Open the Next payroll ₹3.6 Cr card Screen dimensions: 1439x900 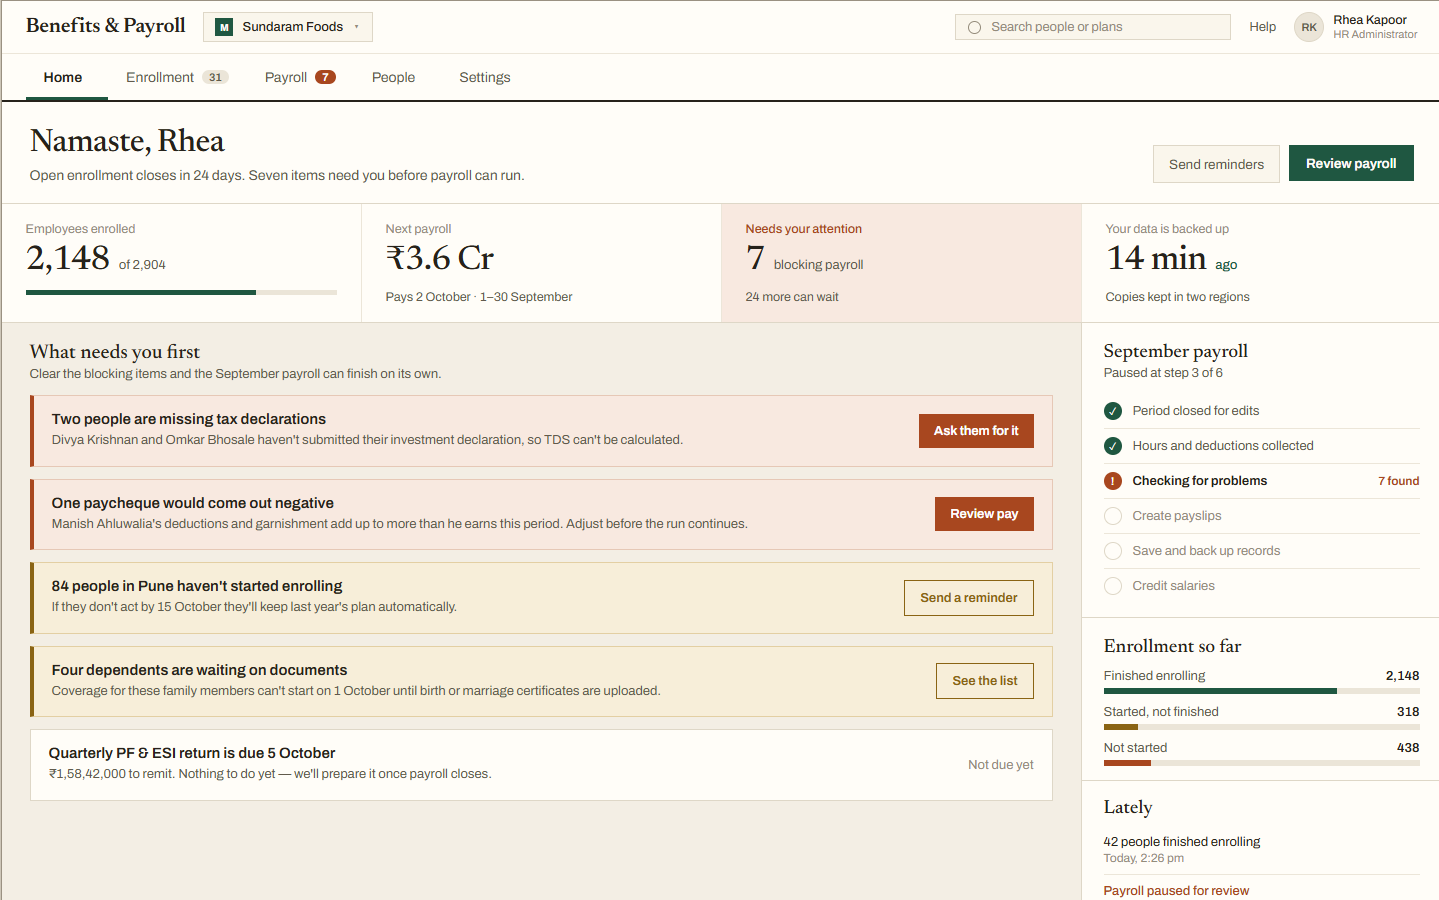point(541,263)
